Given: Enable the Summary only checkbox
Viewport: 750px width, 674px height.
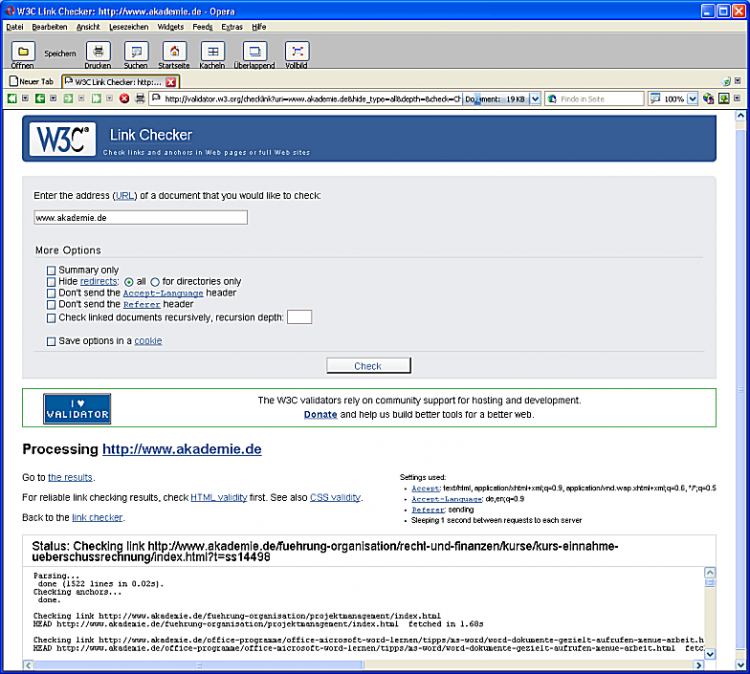Looking at the screenshot, I should pos(51,270).
